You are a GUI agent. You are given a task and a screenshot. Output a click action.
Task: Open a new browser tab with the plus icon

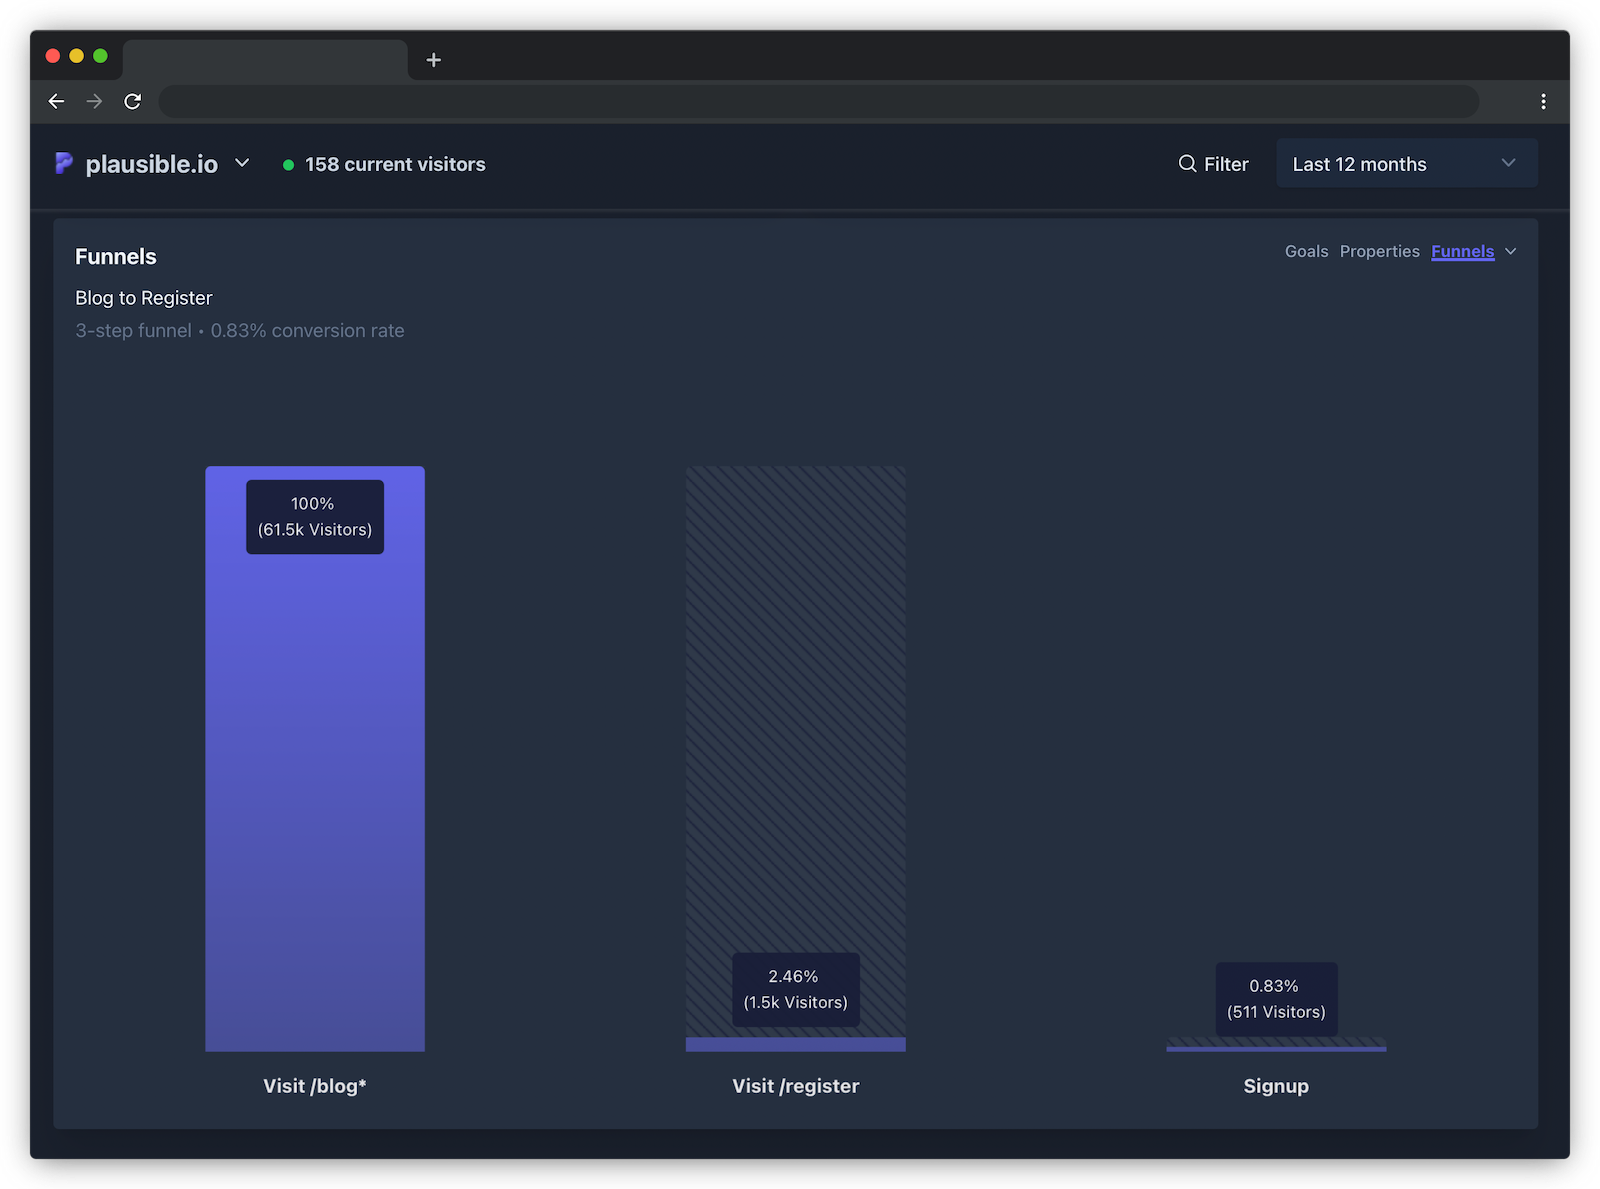[x=433, y=60]
